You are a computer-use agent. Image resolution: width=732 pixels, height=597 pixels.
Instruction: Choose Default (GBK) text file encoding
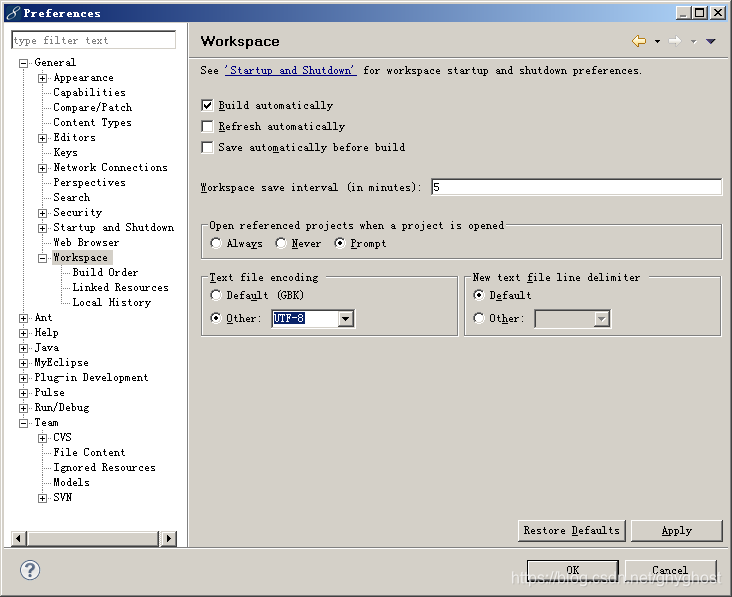[x=216, y=295]
